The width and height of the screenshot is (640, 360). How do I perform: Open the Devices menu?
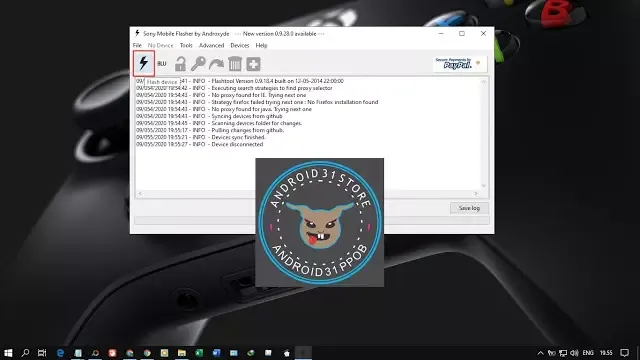coord(240,45)
